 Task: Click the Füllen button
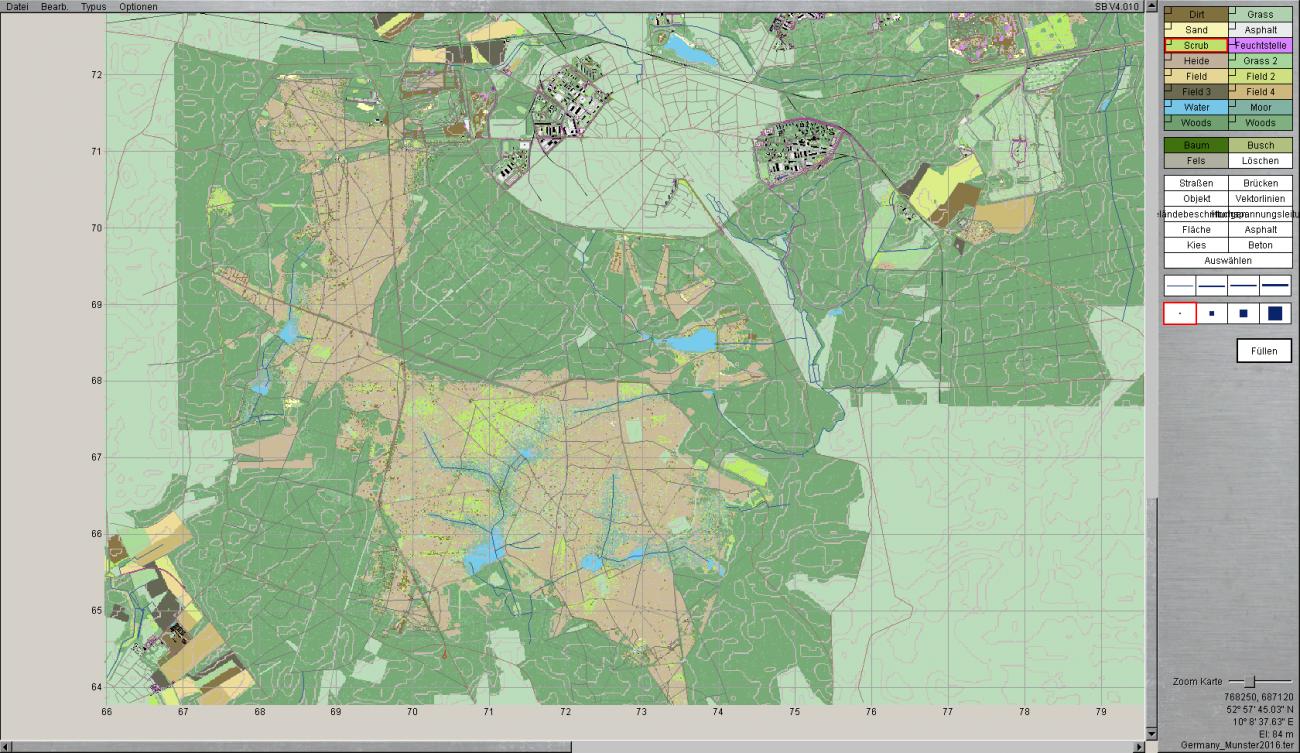pos(1263,351)
